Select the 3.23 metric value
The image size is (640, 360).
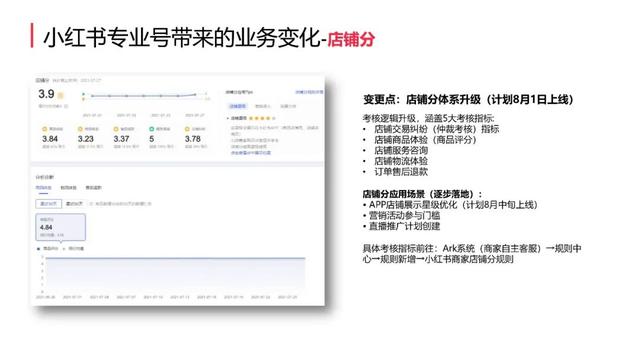(86, 139)
